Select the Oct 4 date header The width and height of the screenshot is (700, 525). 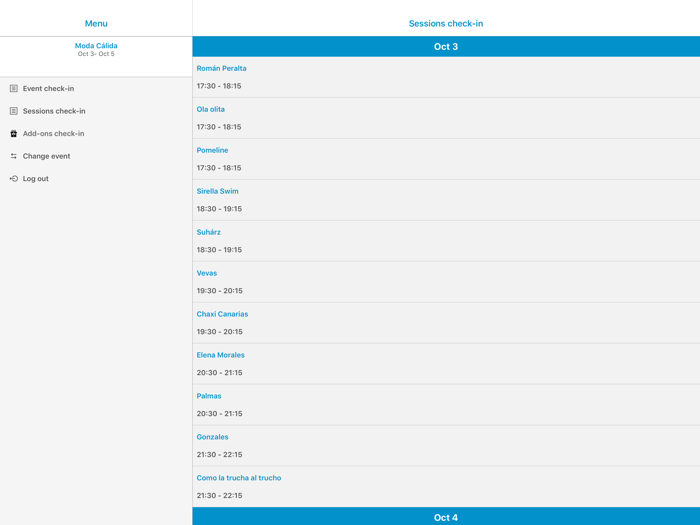point(446,517)
